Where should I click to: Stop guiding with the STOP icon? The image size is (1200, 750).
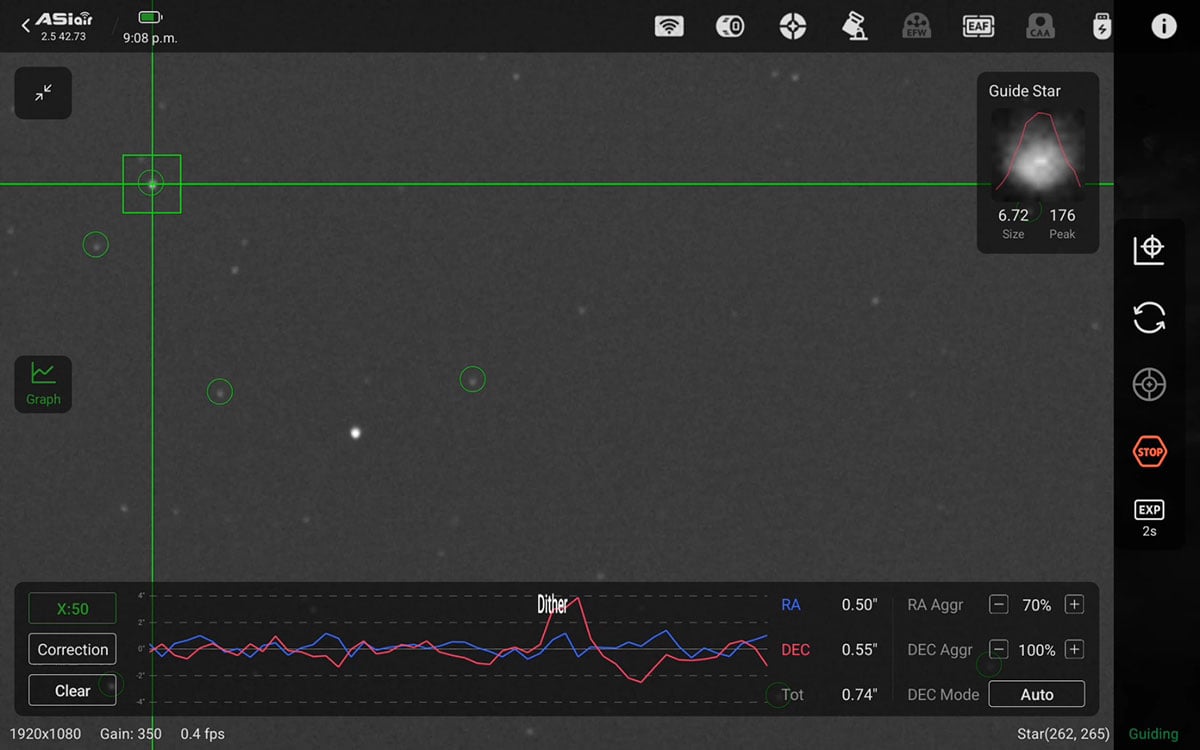click(1148, 451)
